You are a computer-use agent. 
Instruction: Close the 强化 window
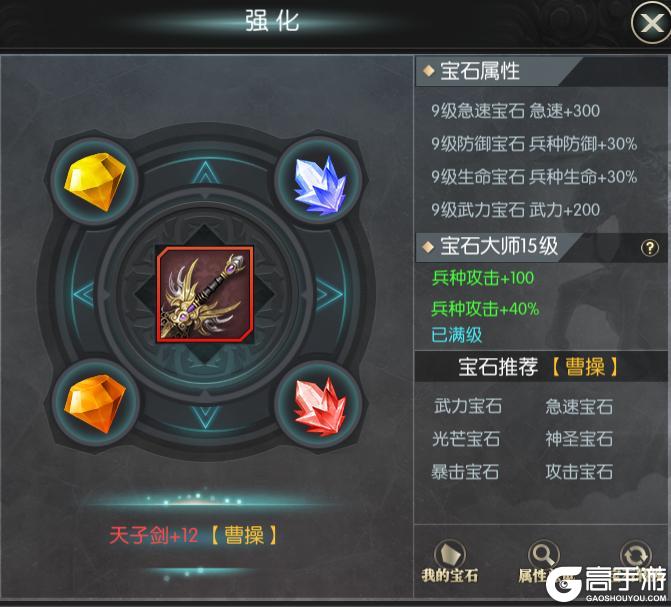[650, 22]
